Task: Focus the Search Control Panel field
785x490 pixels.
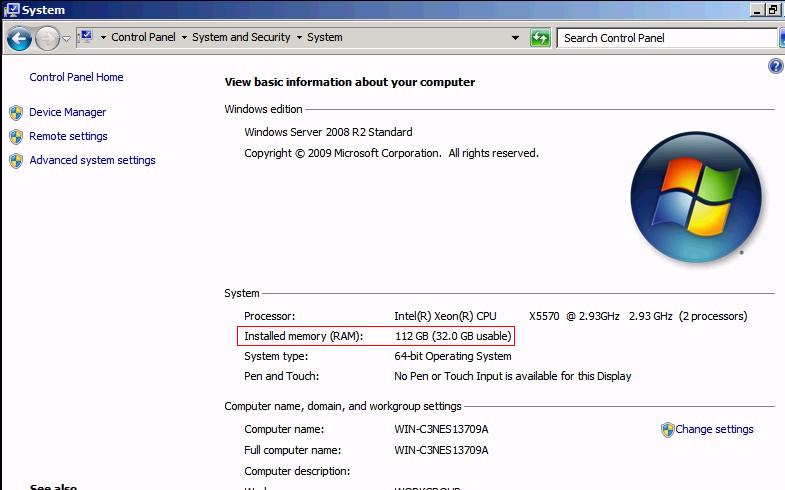Action: (x=667, y=38)
